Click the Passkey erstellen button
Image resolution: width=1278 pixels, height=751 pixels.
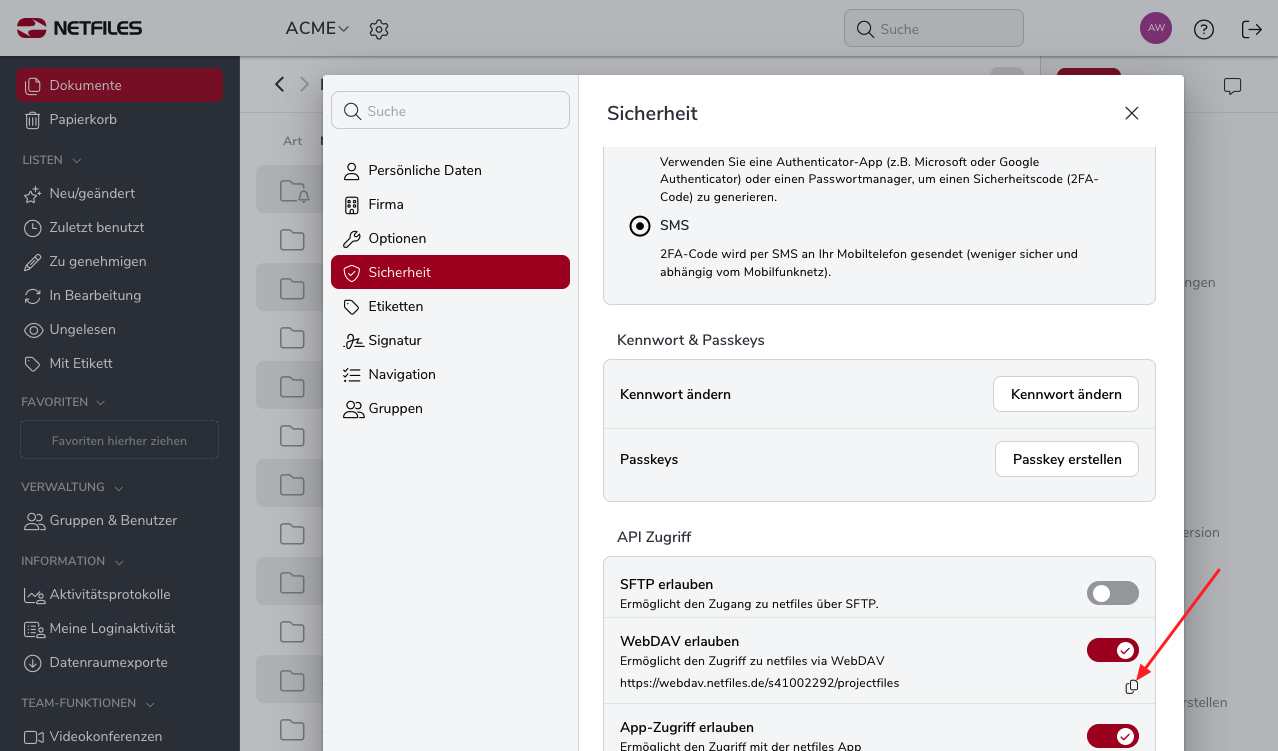1067,459
